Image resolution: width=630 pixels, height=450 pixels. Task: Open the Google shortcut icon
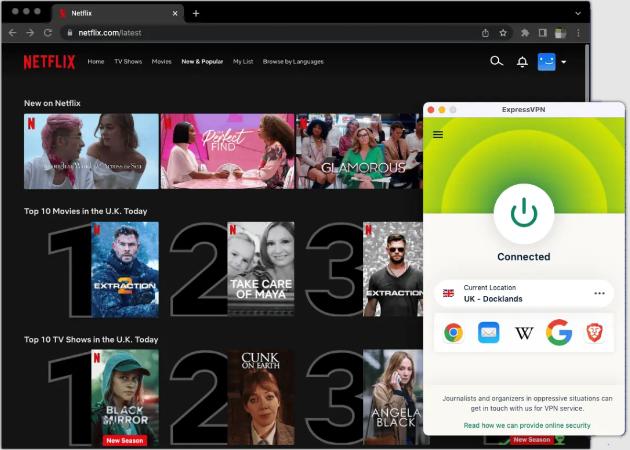[x=559, y=333]
